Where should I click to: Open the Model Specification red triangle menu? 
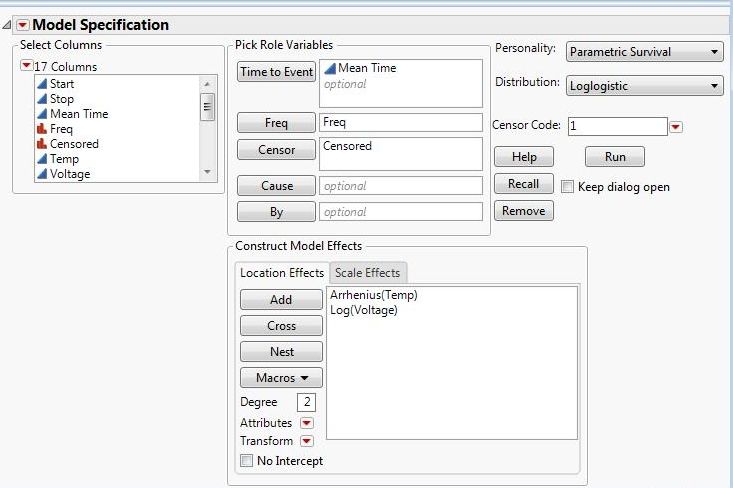(x=22, y=25)
